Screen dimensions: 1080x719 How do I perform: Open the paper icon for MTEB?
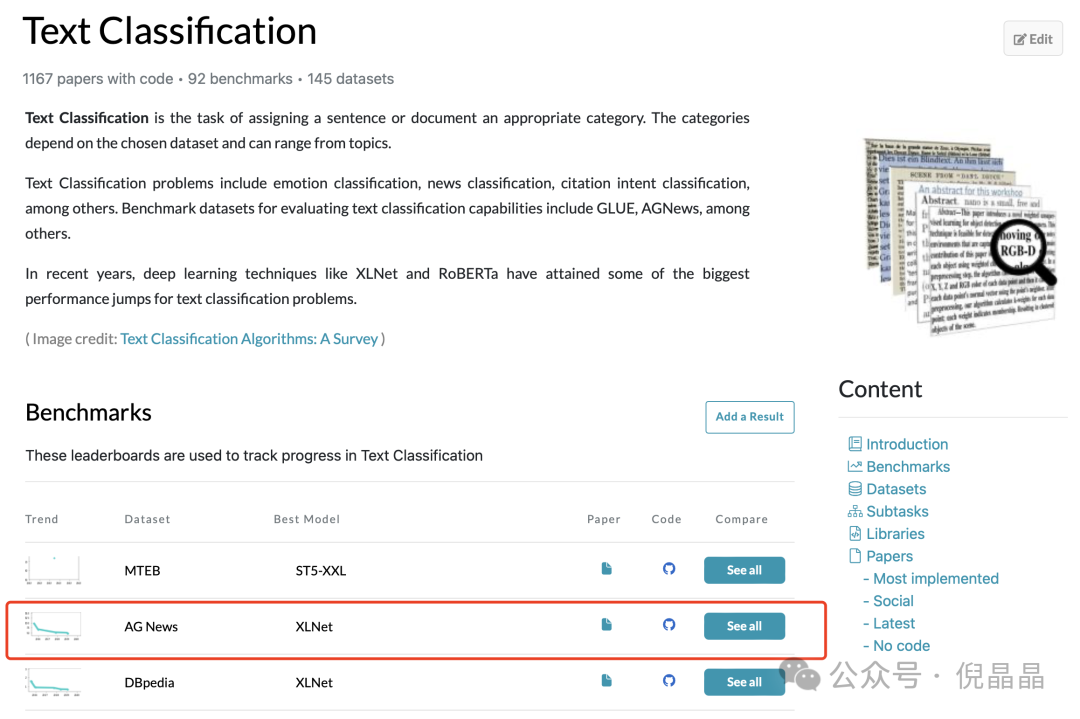pyautogui.click(x=606, y=568)
